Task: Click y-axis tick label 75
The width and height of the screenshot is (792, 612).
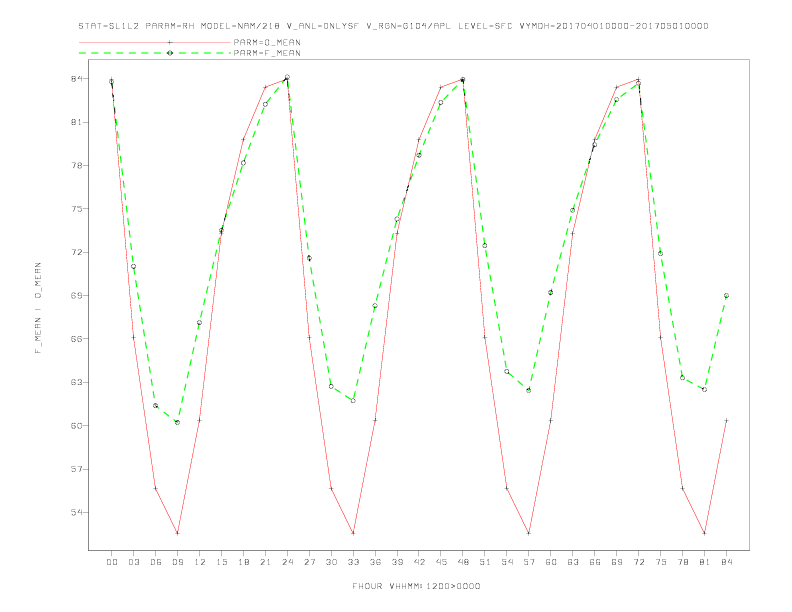Action: point(77,209)
